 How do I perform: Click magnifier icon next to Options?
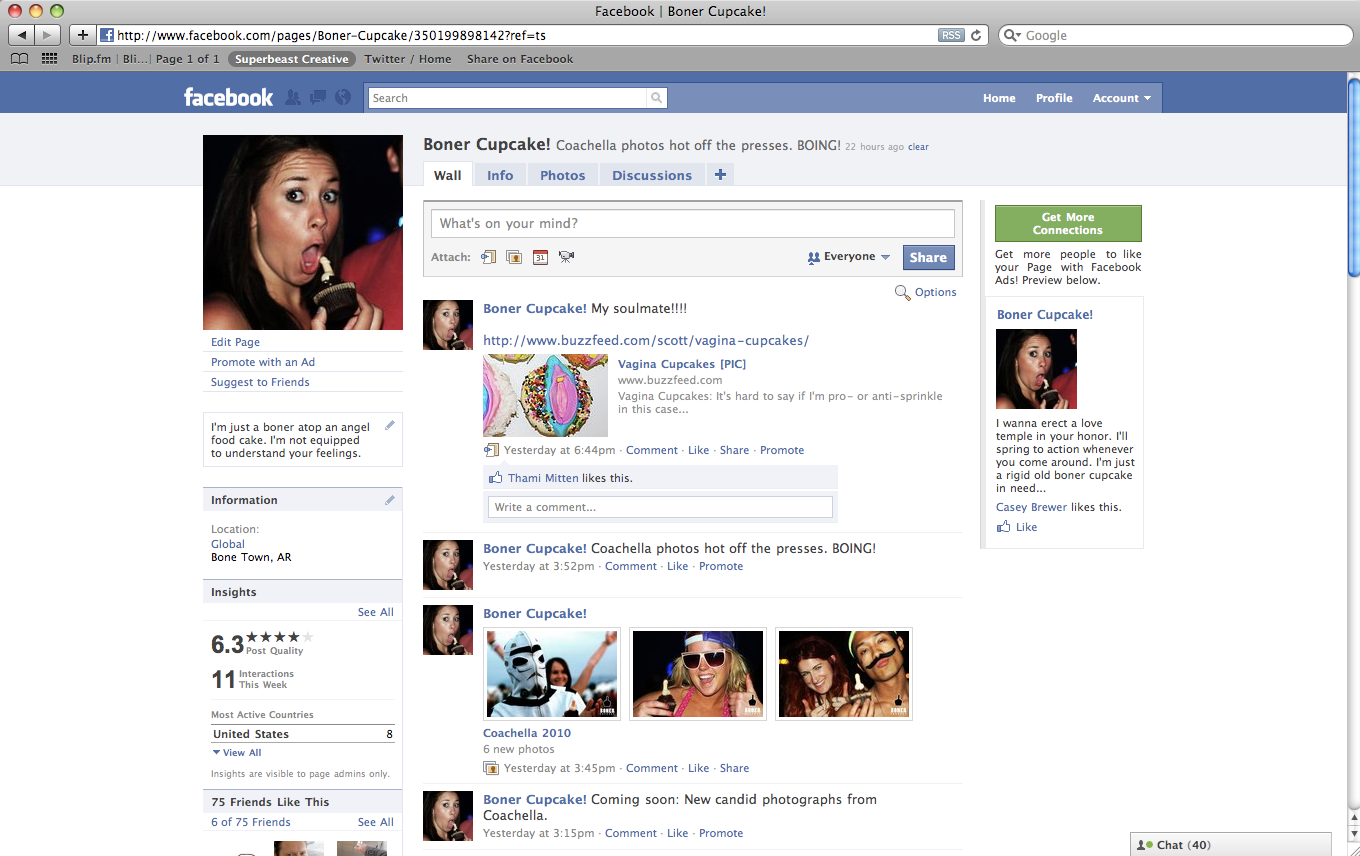point(902,292)
